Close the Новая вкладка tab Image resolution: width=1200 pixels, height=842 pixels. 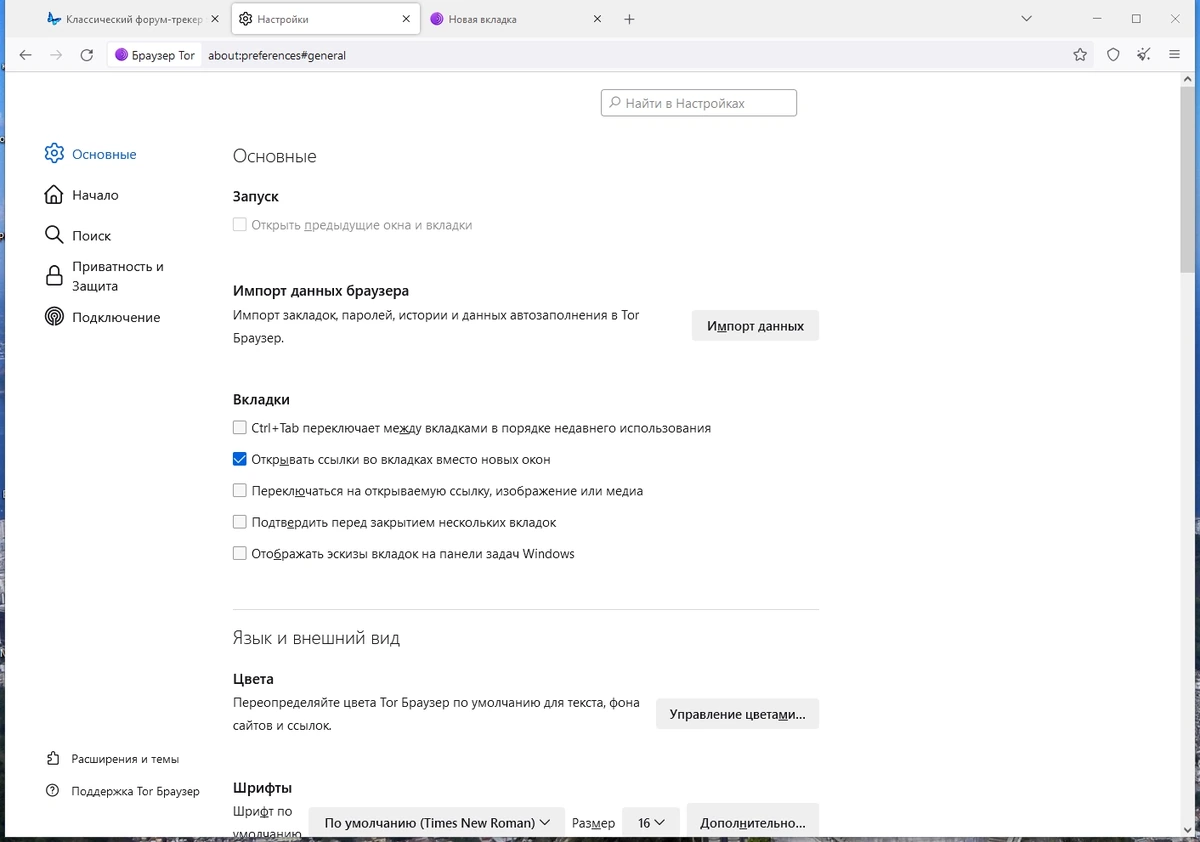click(x=597, y=19)
